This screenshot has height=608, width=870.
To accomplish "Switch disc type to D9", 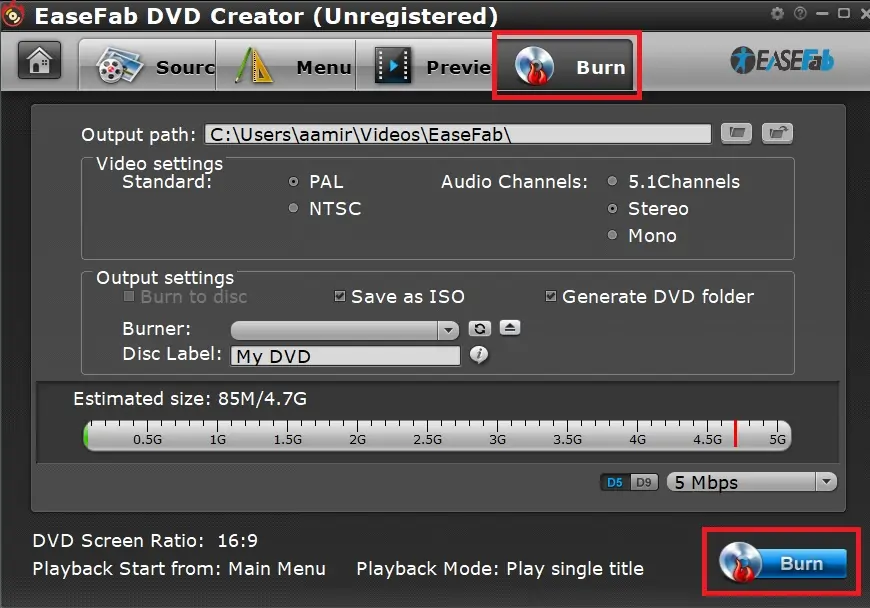I will pos(645,482).
